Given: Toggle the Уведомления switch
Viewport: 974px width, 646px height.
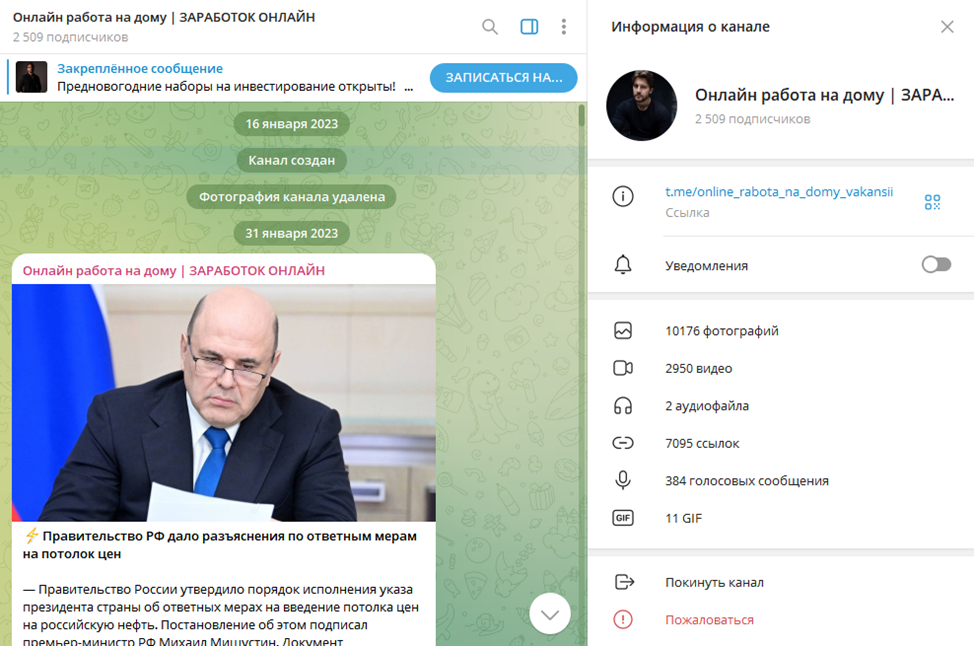Looking at the screenshot, I should click(936, 265).
